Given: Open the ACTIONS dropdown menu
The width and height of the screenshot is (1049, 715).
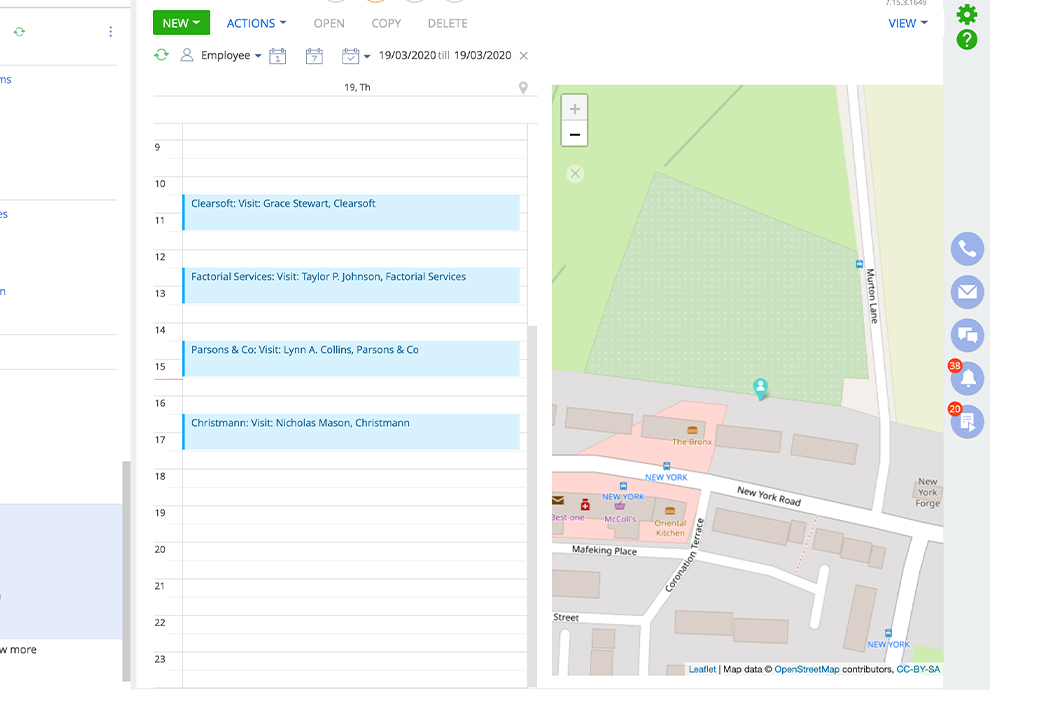Looking at the screenshot, I should pos(256,23).
